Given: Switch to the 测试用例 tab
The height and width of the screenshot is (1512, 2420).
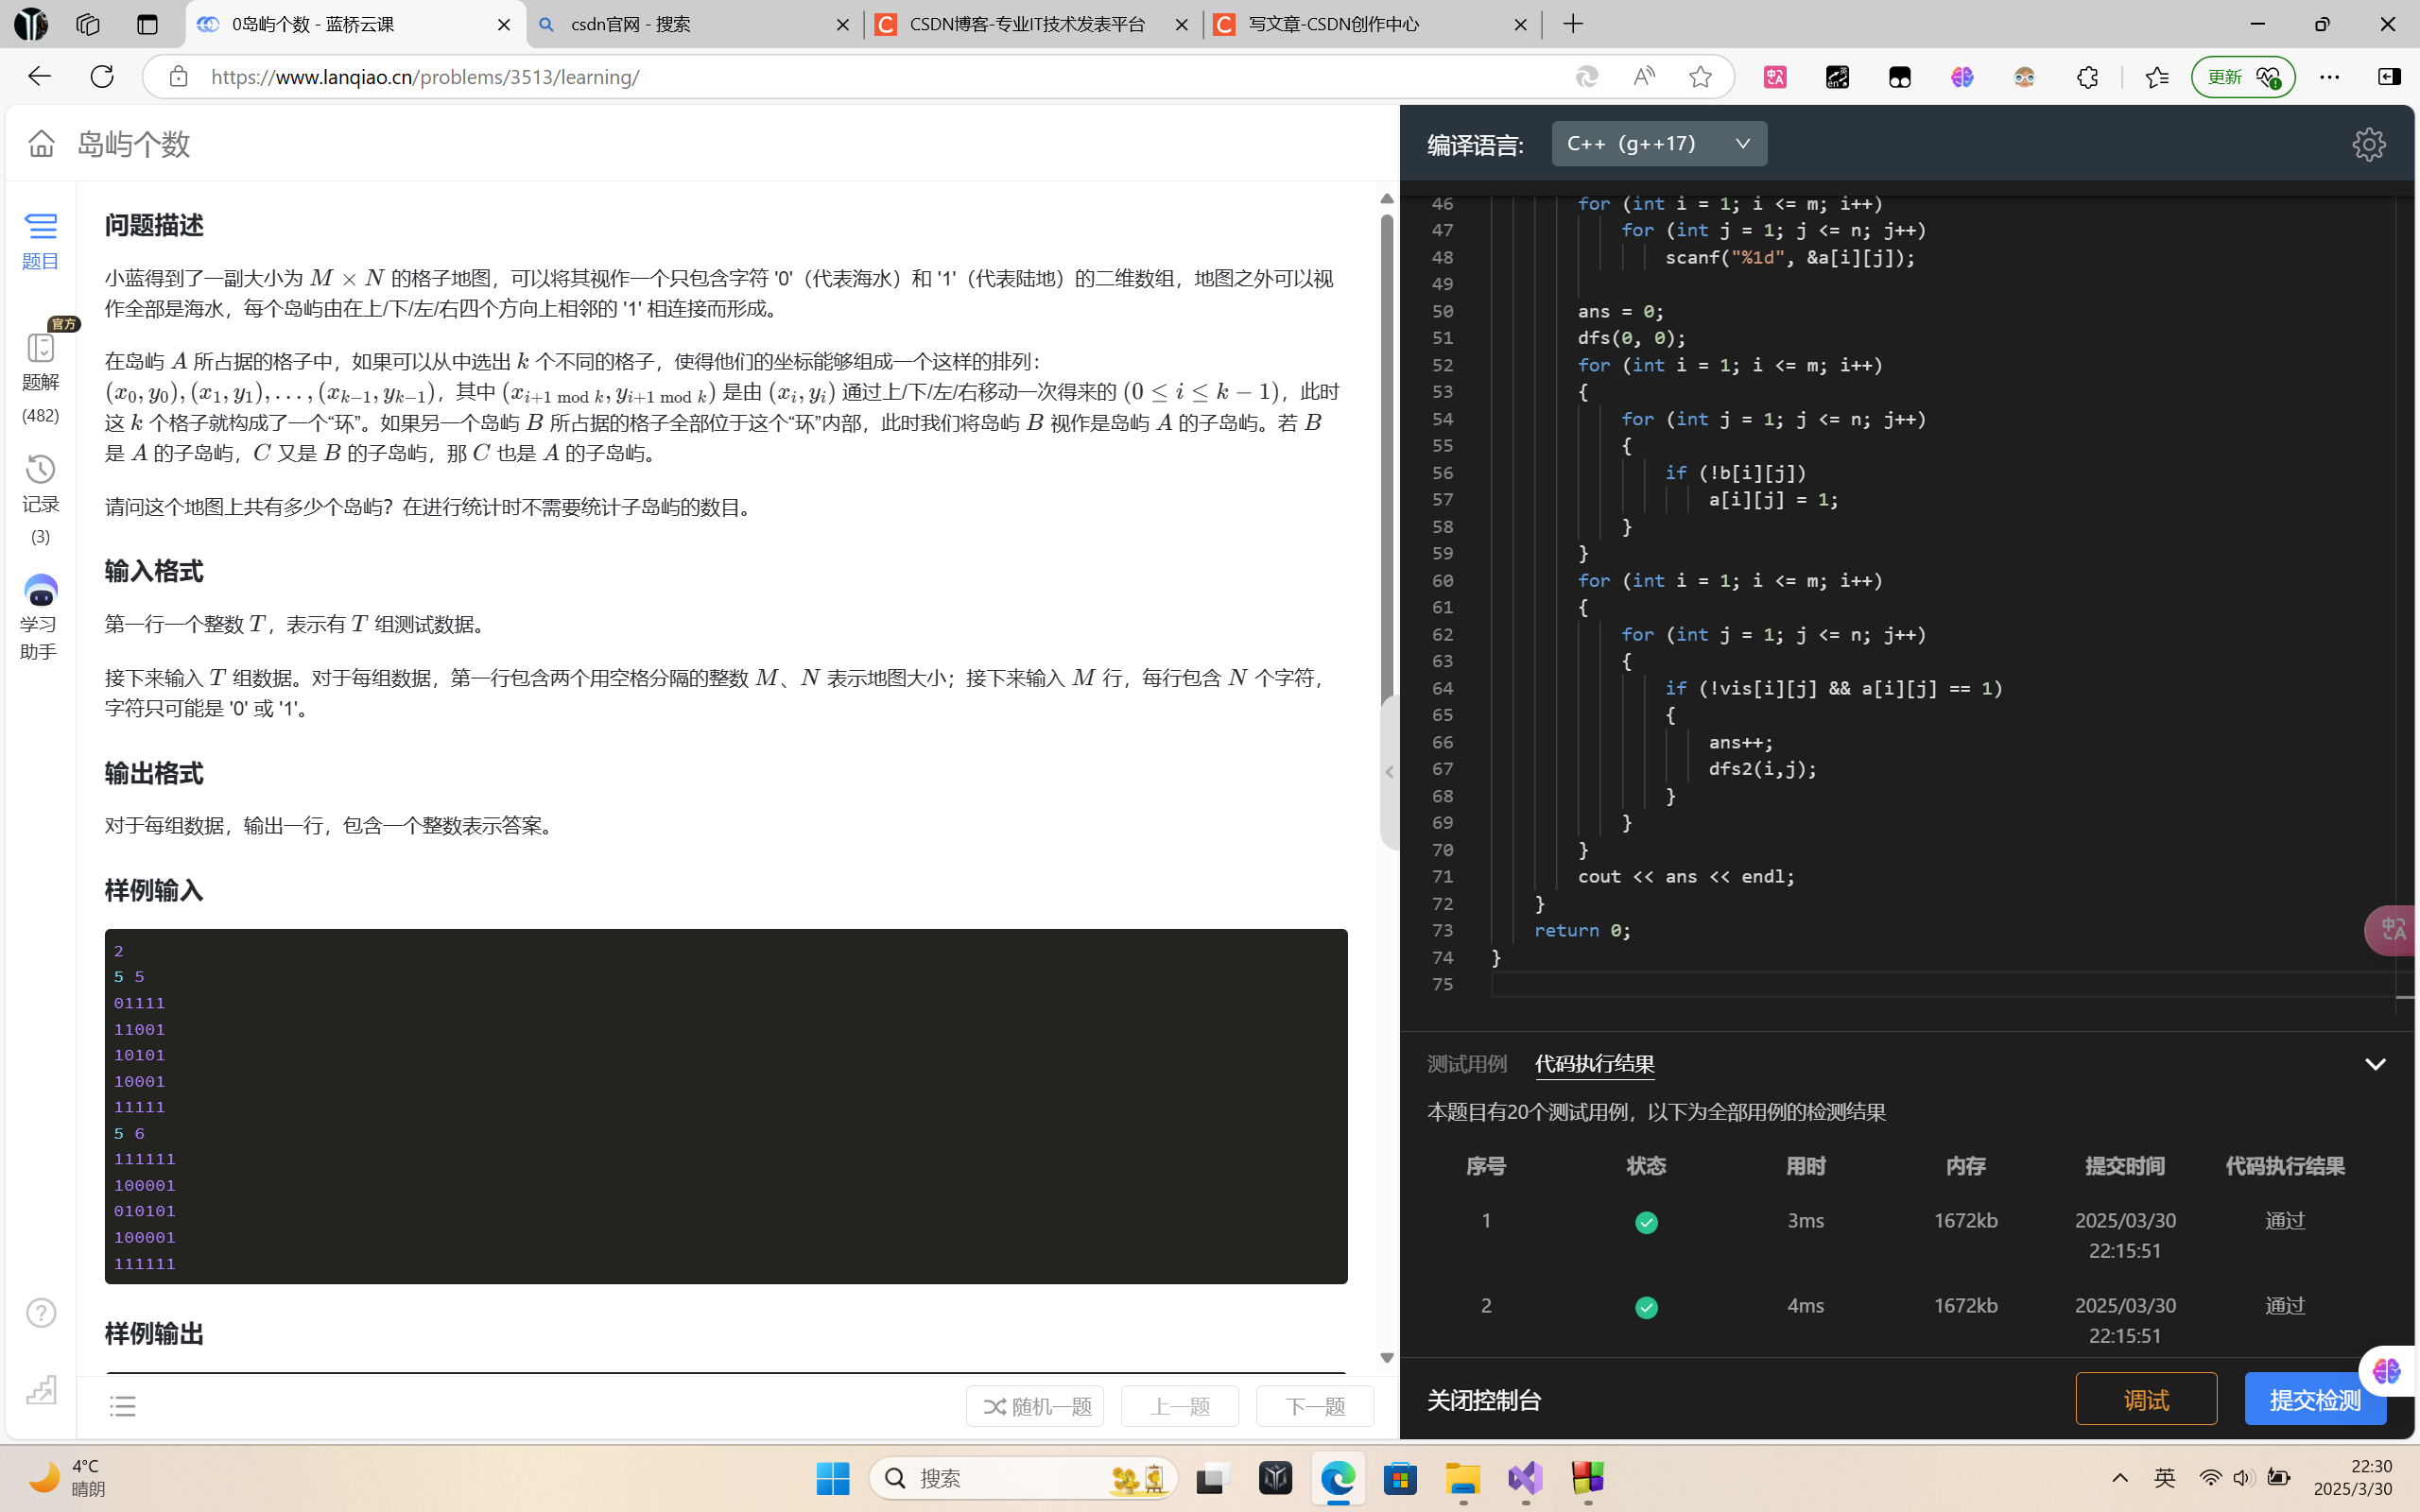Looking at the screenshot, I should (1466, 1064).
